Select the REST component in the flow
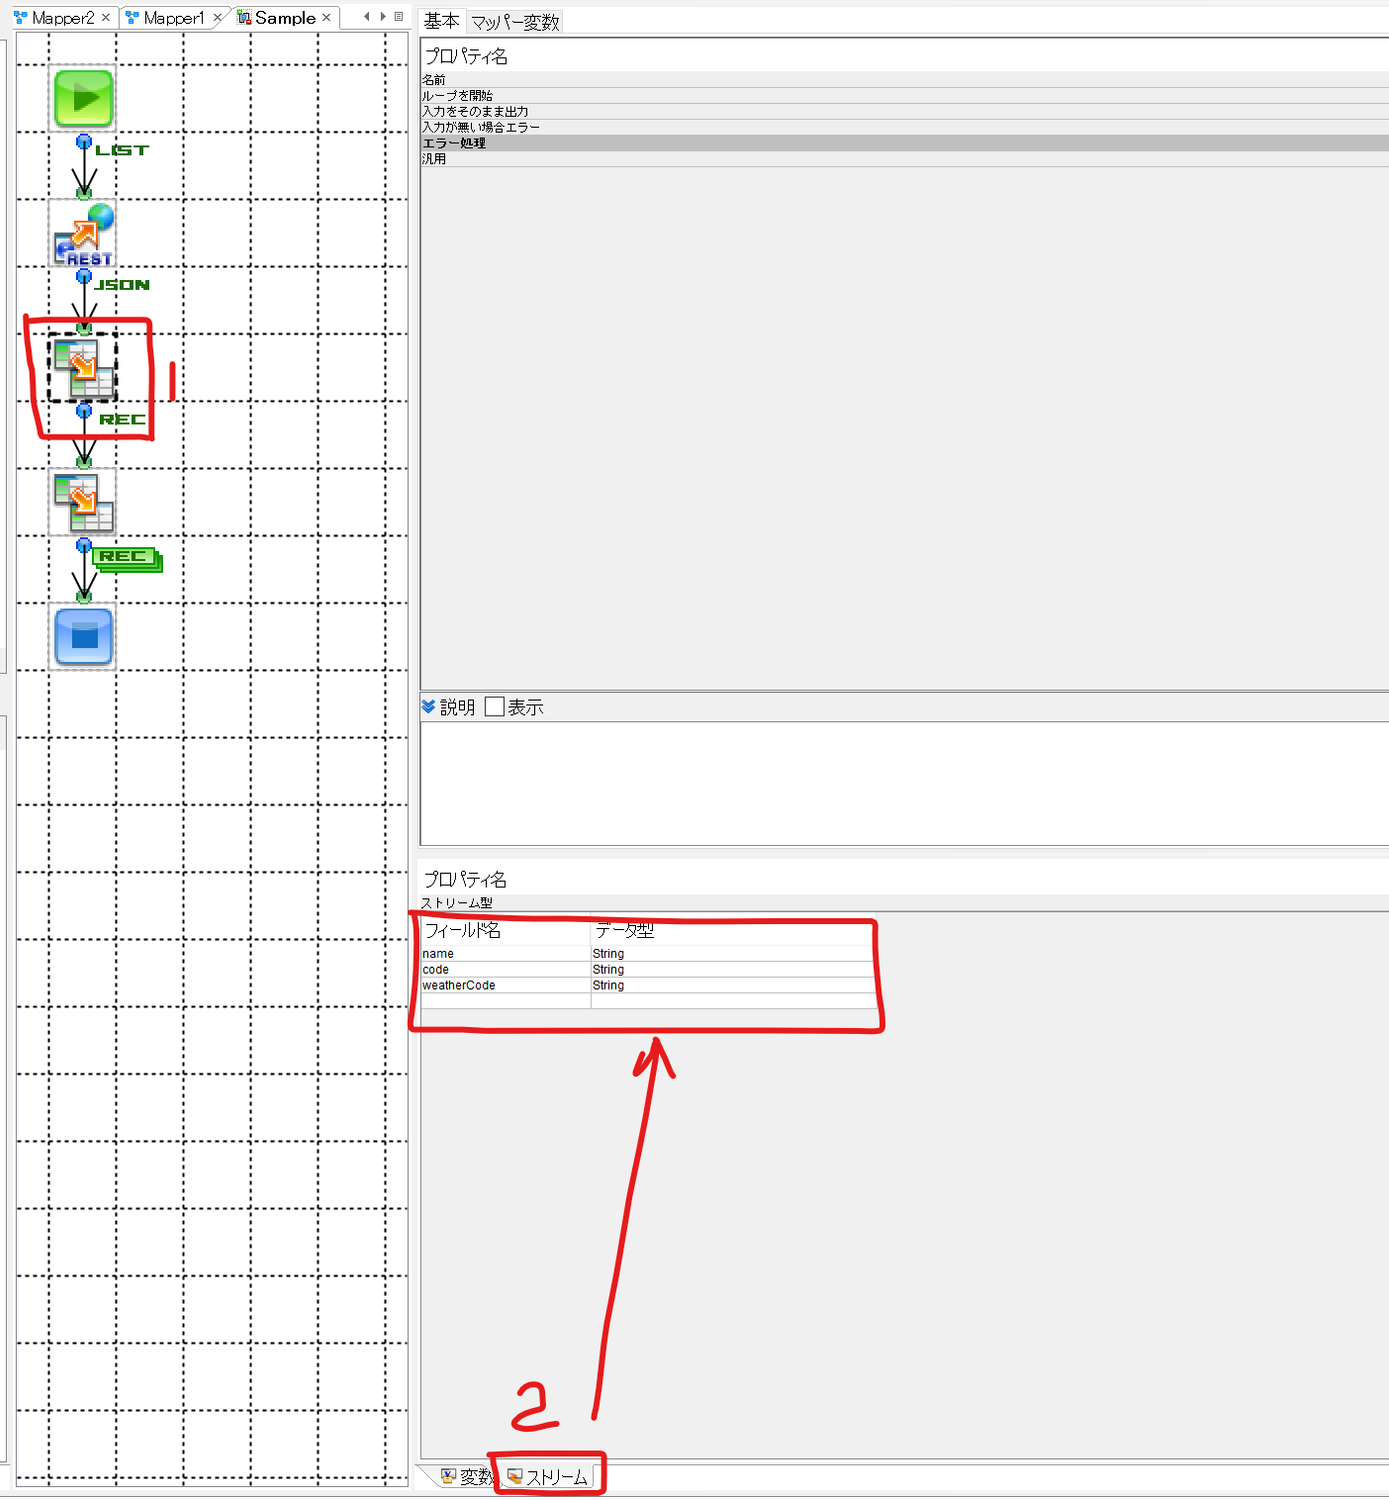 tap(83, 235)
